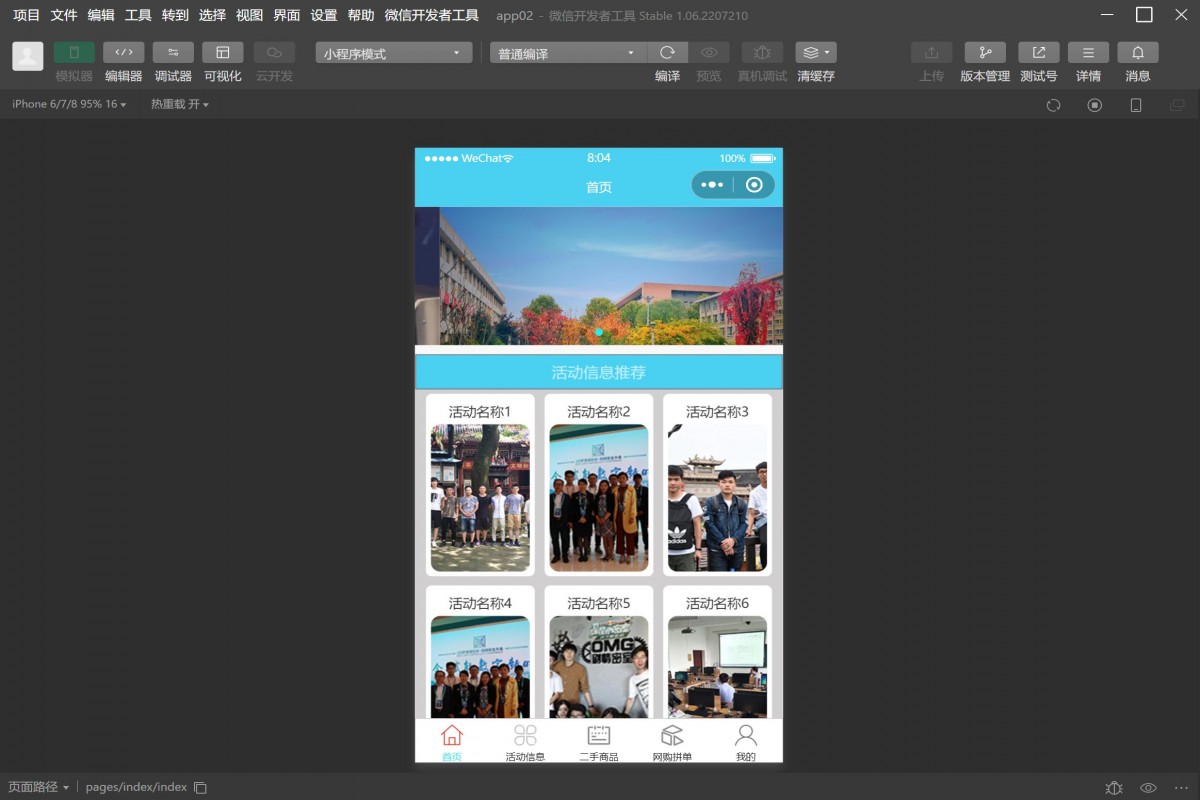Click the capsule more-options button in the simulator

tap(713, 185)
